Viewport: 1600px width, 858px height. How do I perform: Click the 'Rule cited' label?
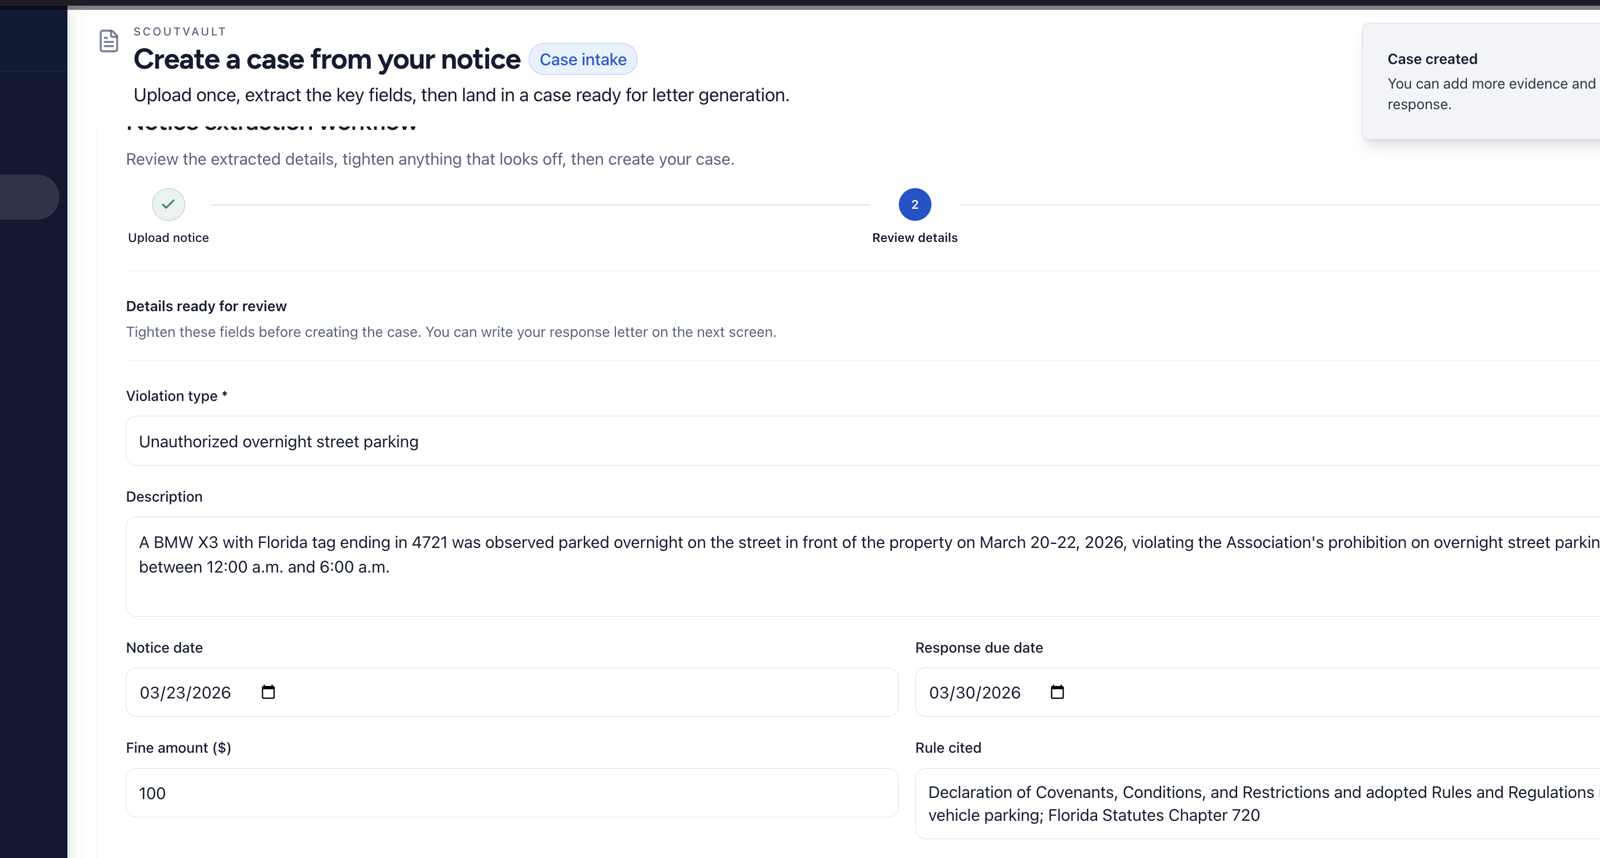[948, 748]
